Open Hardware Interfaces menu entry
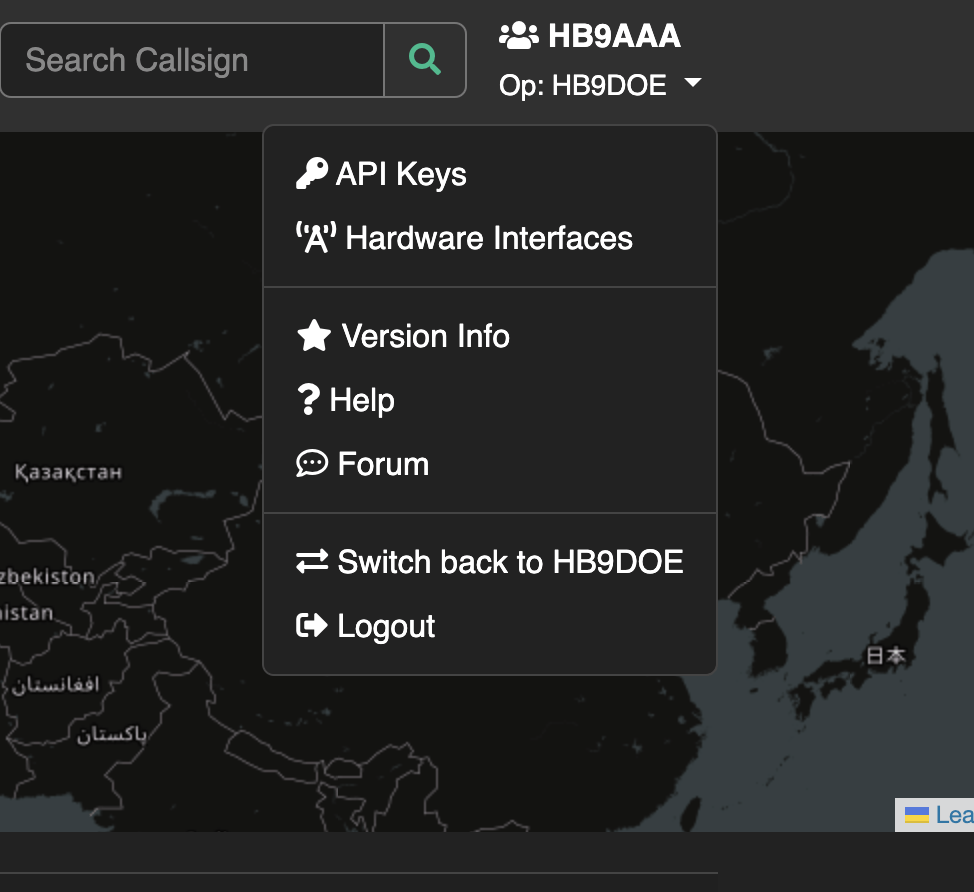The image size is (974, 892). [489, 238]
